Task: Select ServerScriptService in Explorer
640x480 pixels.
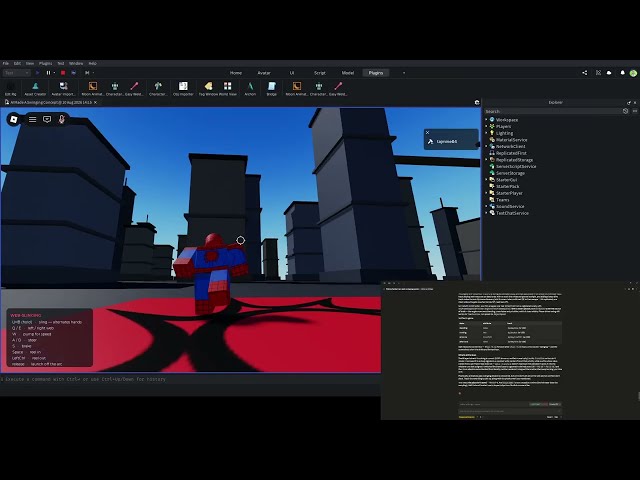Action: 516,167
